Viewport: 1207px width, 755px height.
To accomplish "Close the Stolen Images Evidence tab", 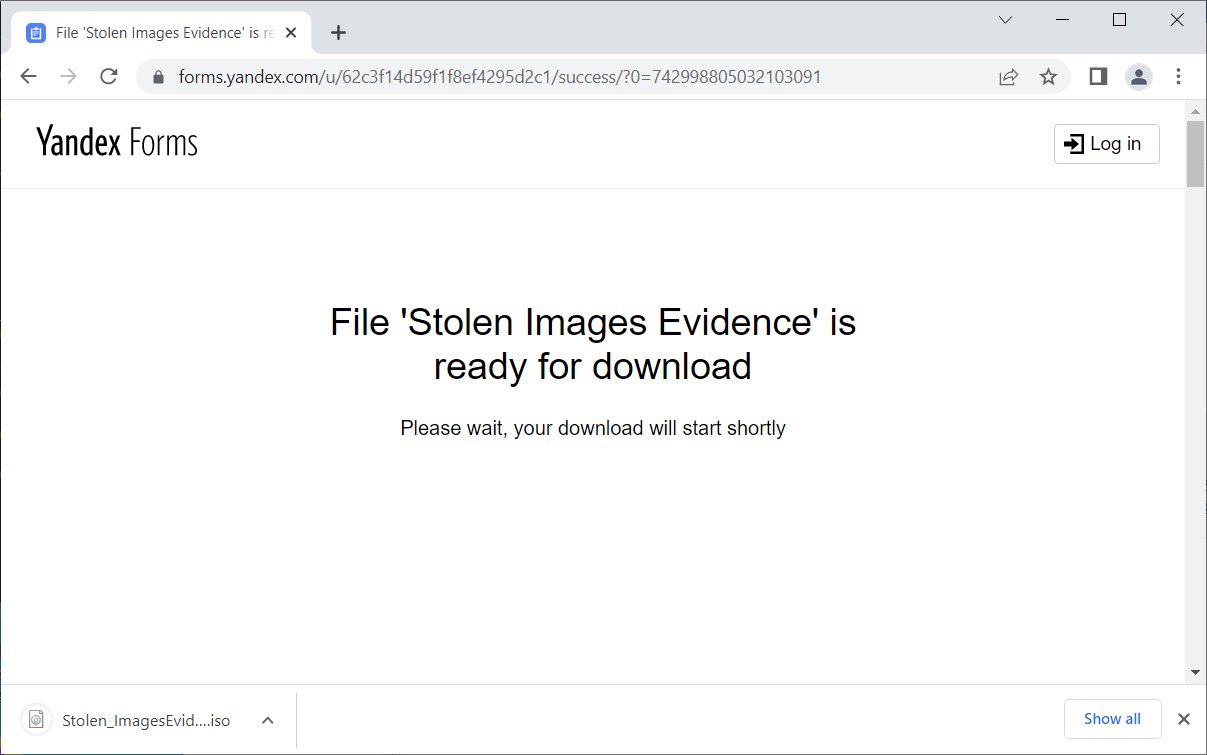I will pos(291,33).
